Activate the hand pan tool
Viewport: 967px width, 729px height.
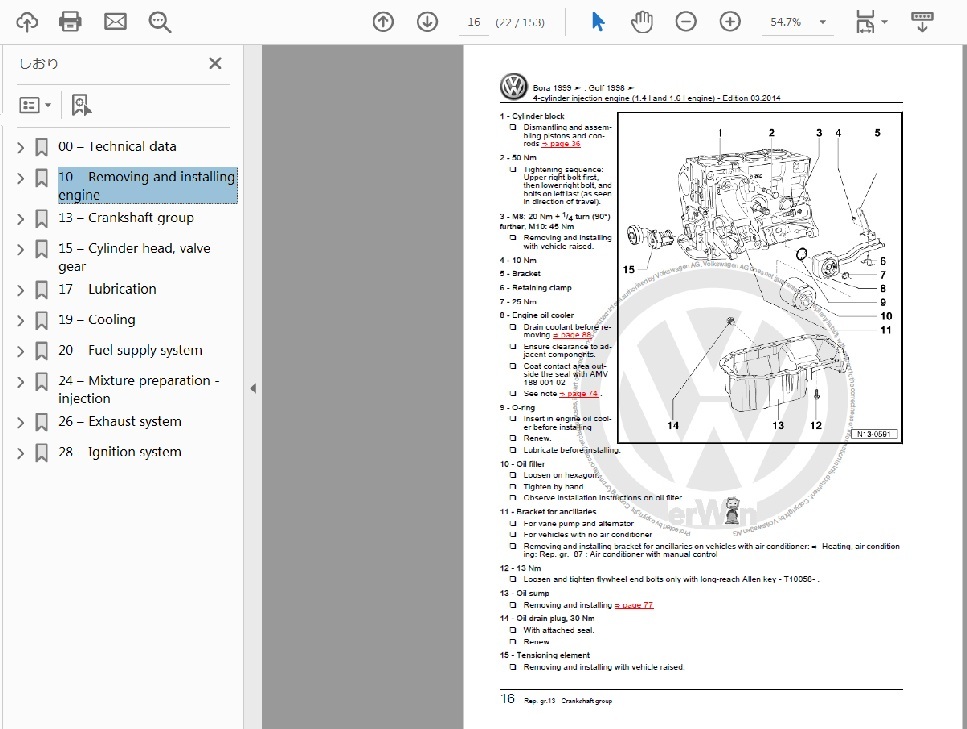click(x=641, y=22)
